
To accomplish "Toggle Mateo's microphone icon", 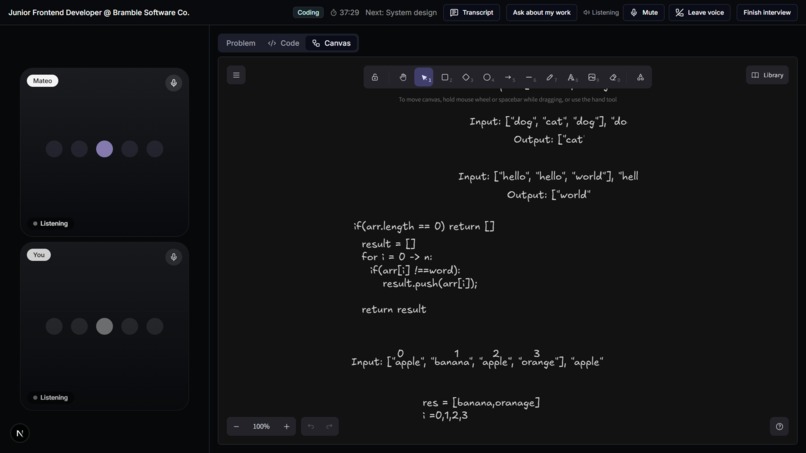I will [x=174, y=83].
